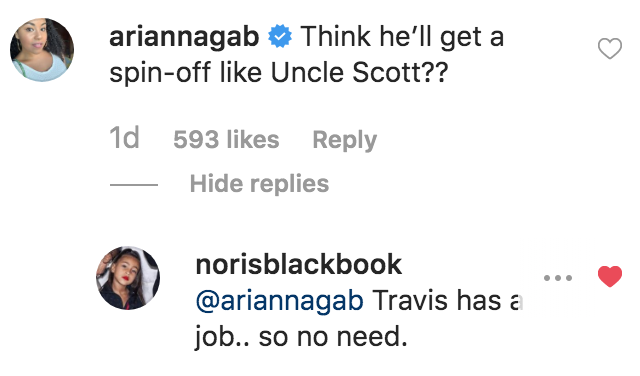
Task: Click the horizontal line before Hide replies
Action: 134,185
